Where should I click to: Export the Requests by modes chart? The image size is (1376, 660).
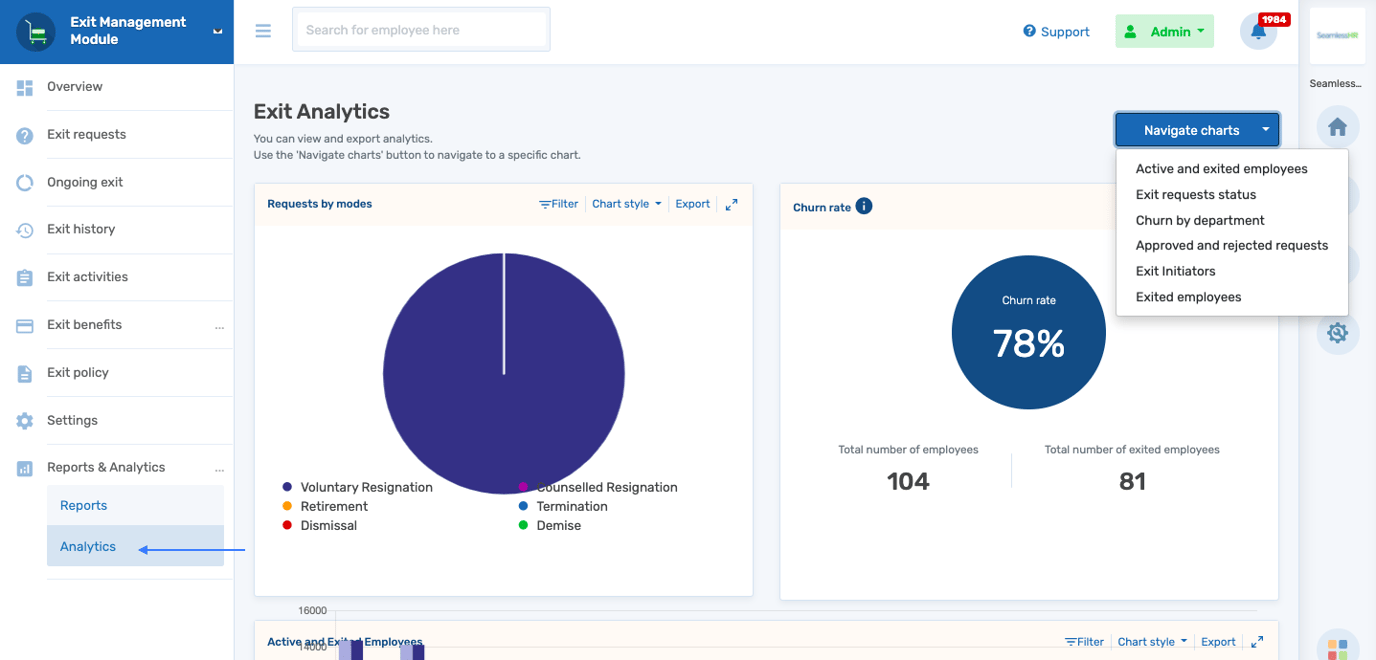(x=692, y=203)
